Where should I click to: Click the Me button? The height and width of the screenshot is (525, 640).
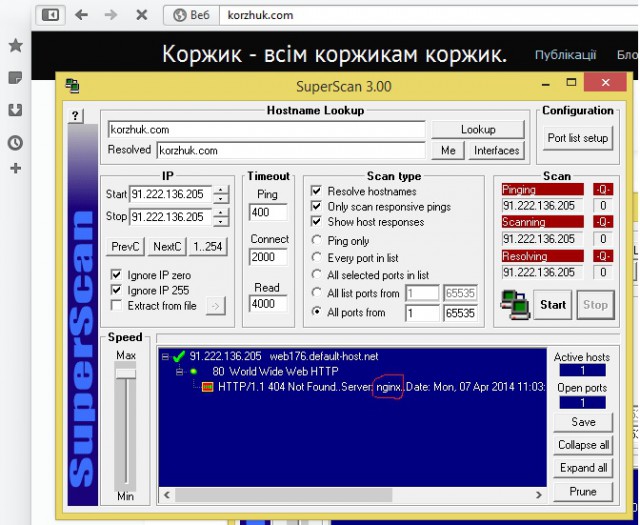[x=448, y=151]
